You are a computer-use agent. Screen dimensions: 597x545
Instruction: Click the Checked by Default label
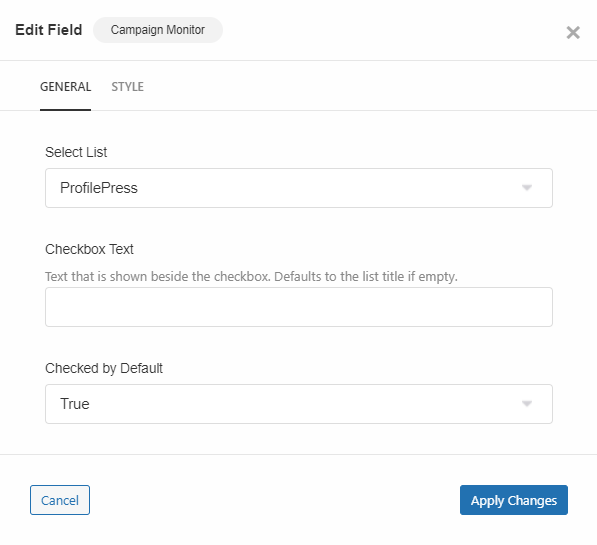tap(104, 368)
